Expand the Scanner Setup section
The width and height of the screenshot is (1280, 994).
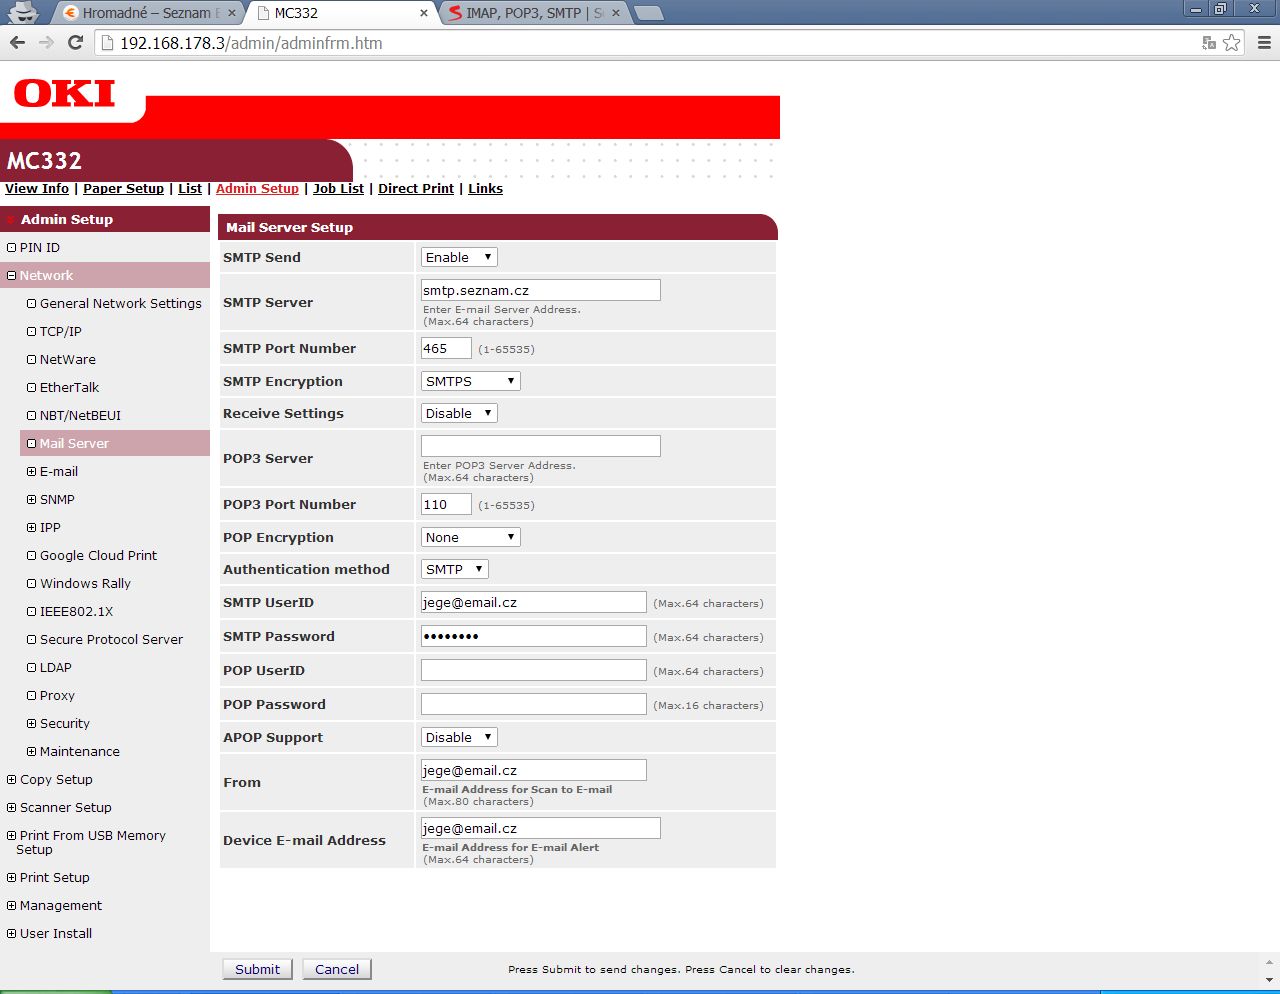[x=12, y=807]
